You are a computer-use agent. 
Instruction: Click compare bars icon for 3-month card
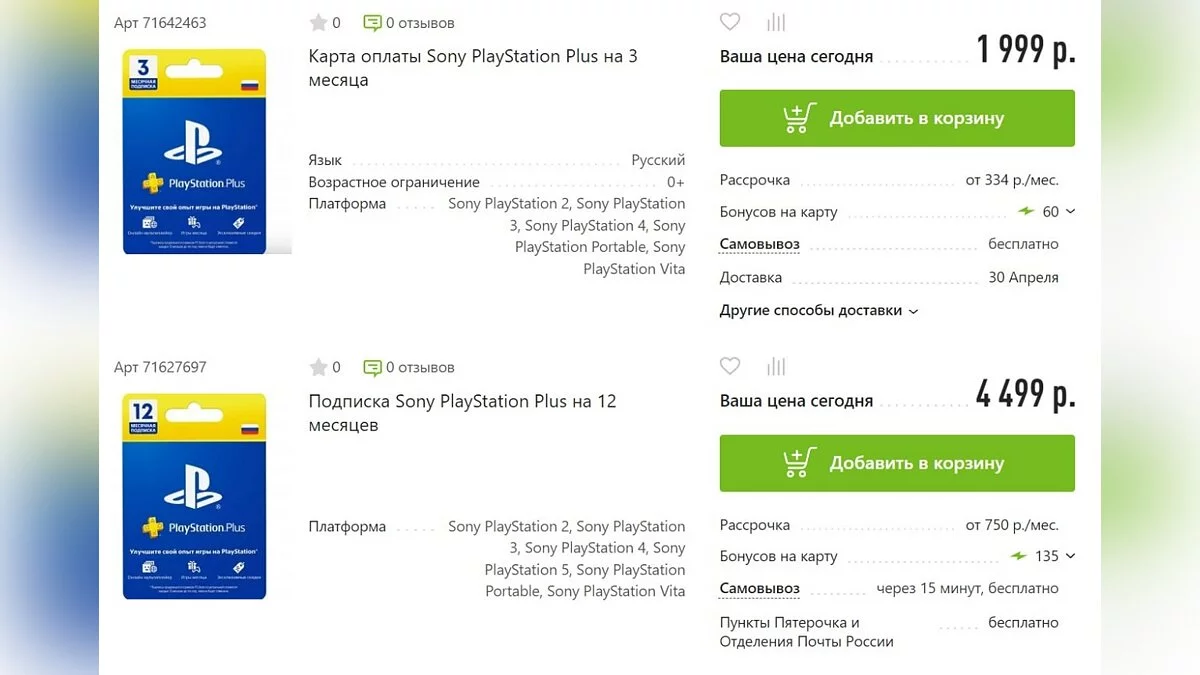pos(776,22)
